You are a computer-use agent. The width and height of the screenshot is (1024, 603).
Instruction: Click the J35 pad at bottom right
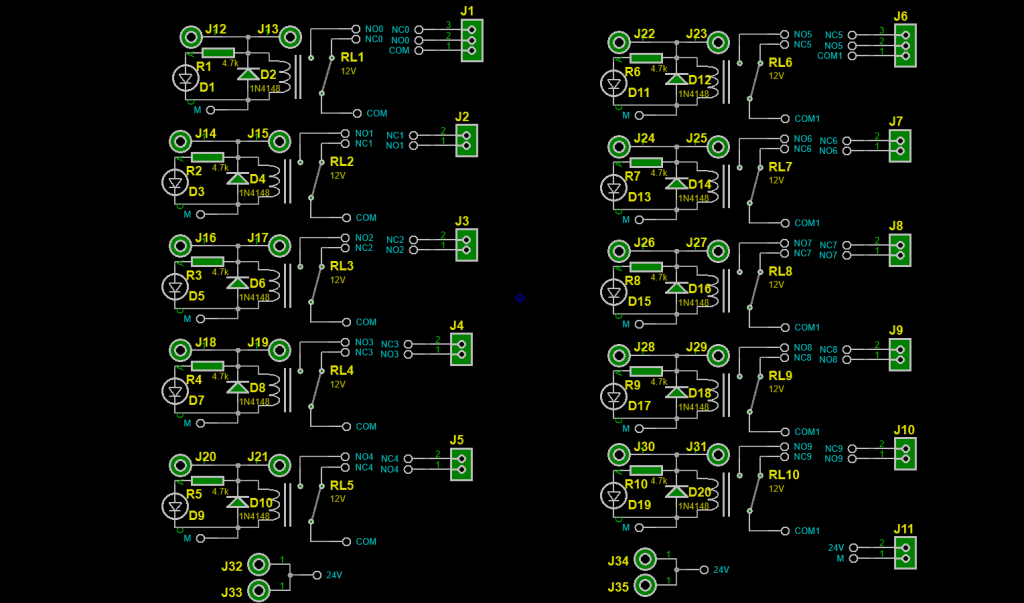tap(648, 584)
